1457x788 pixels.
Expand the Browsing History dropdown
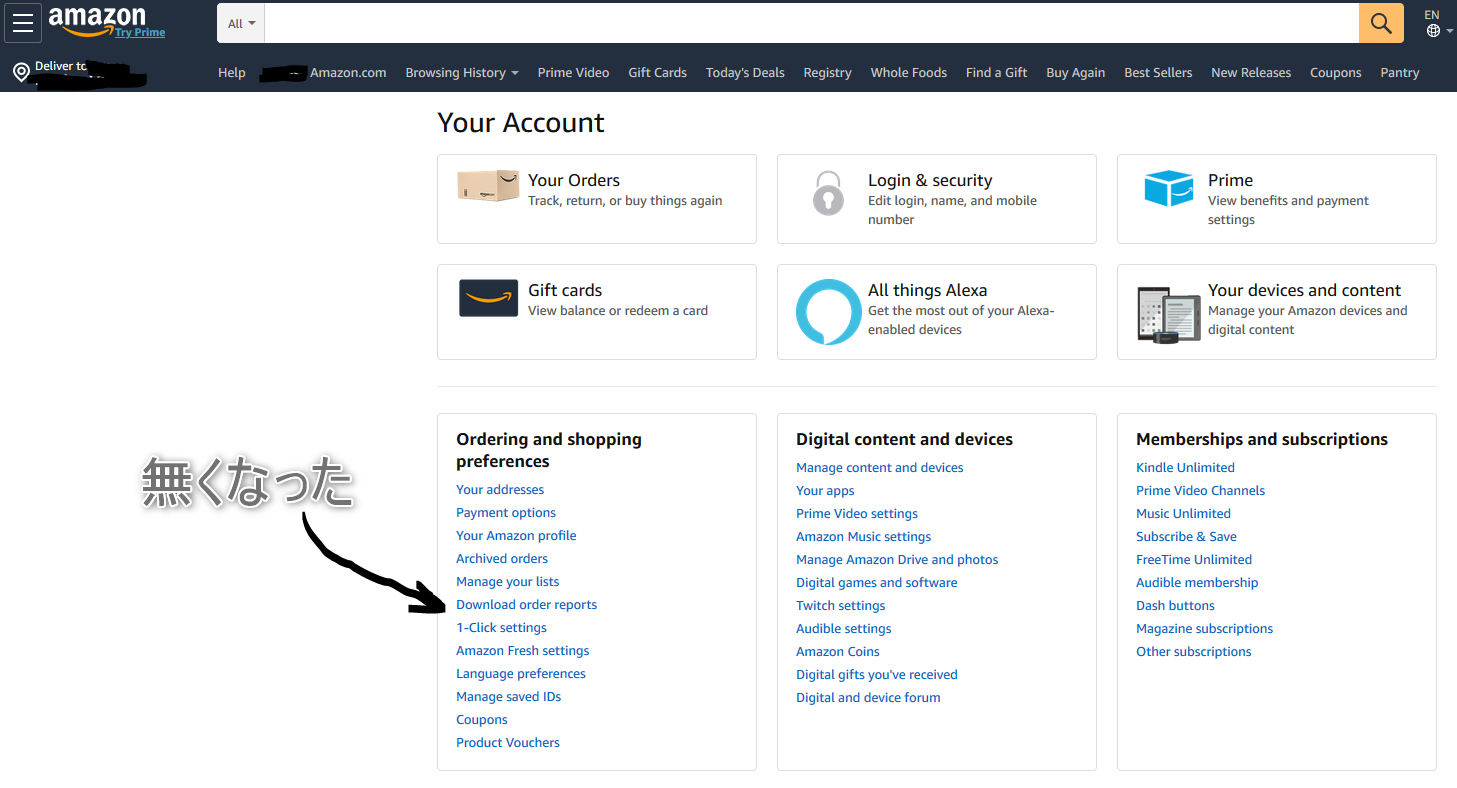click(x=462, y=73)
